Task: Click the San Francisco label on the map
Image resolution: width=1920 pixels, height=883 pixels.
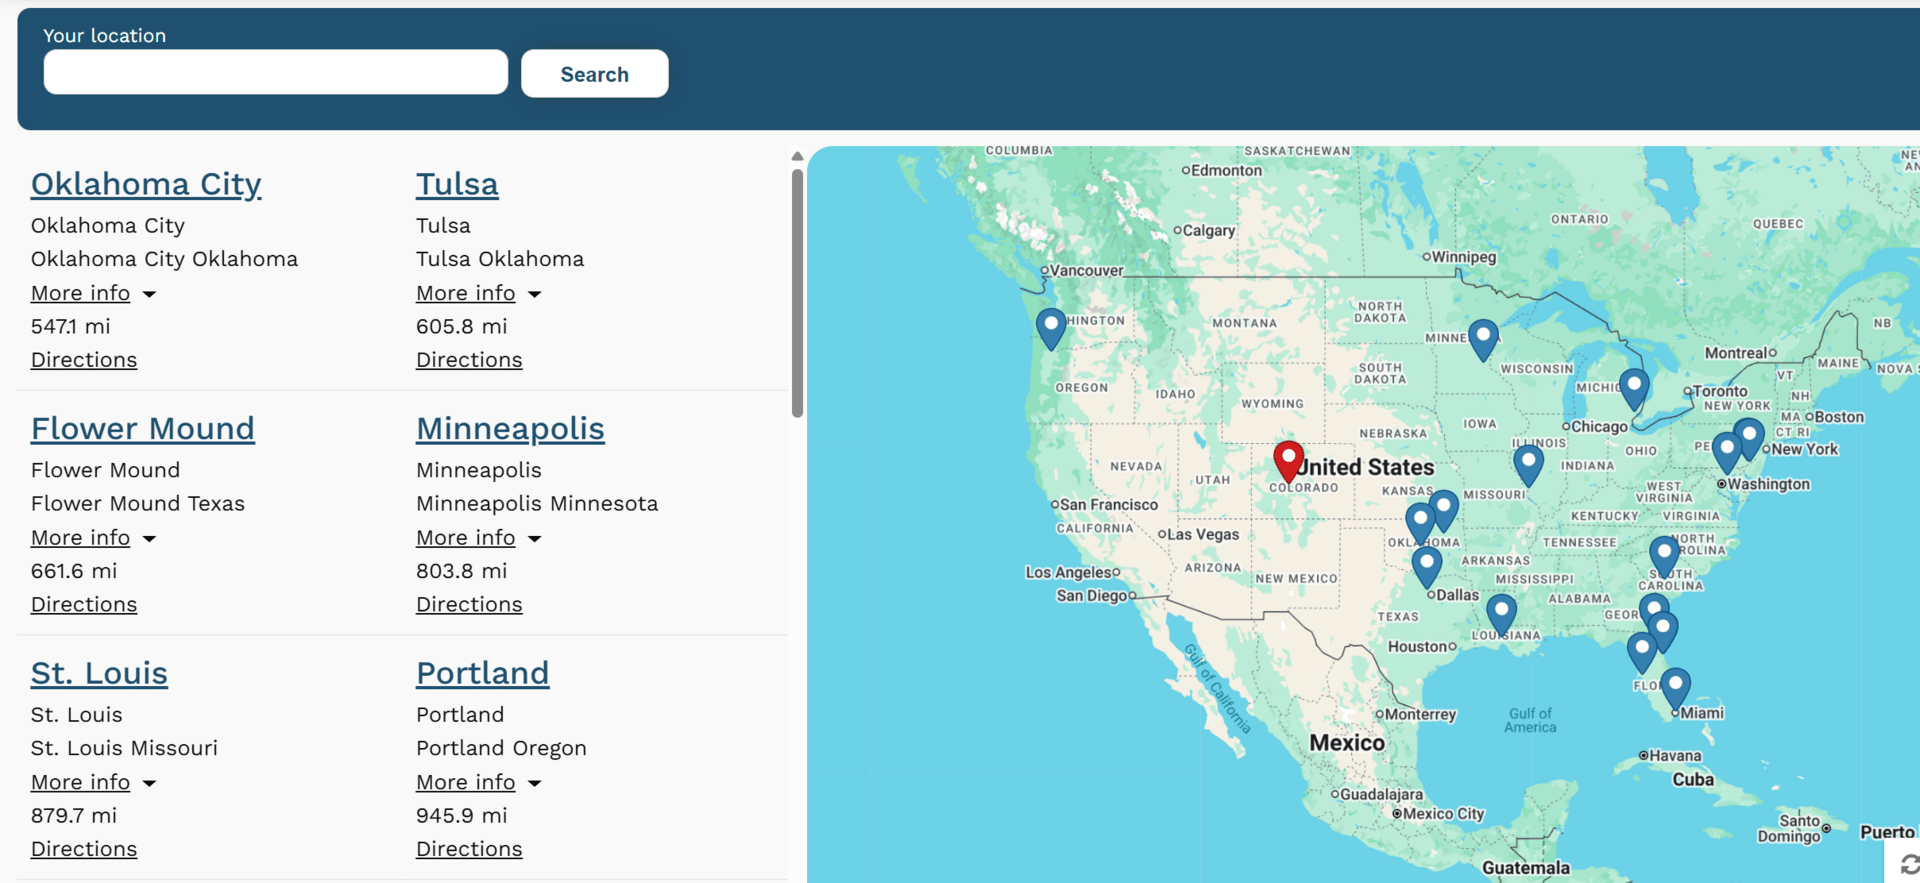Action: (x=1109, y=504)
